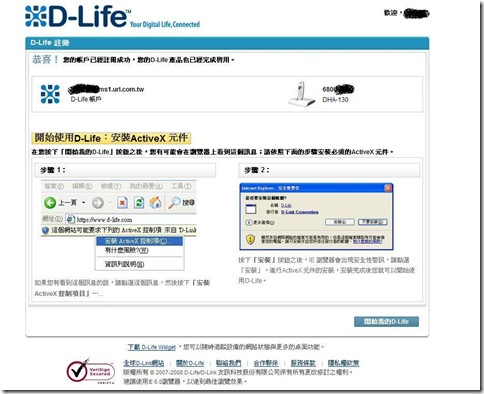Open the 聯絡我們 footer link
The image size is (484, 394).
(x=228, y=363)
